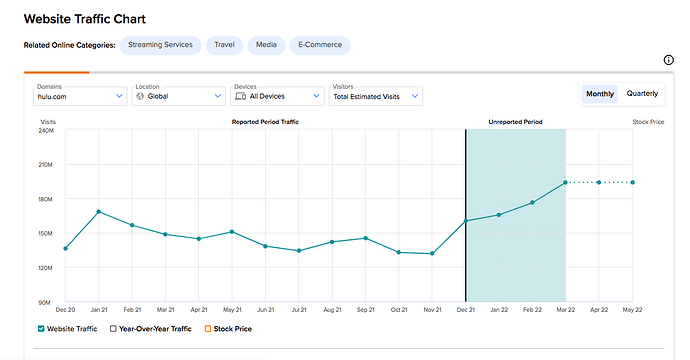Open the Streaming Services category
This screenshot has width=690, height=360.
click(160, 45)
